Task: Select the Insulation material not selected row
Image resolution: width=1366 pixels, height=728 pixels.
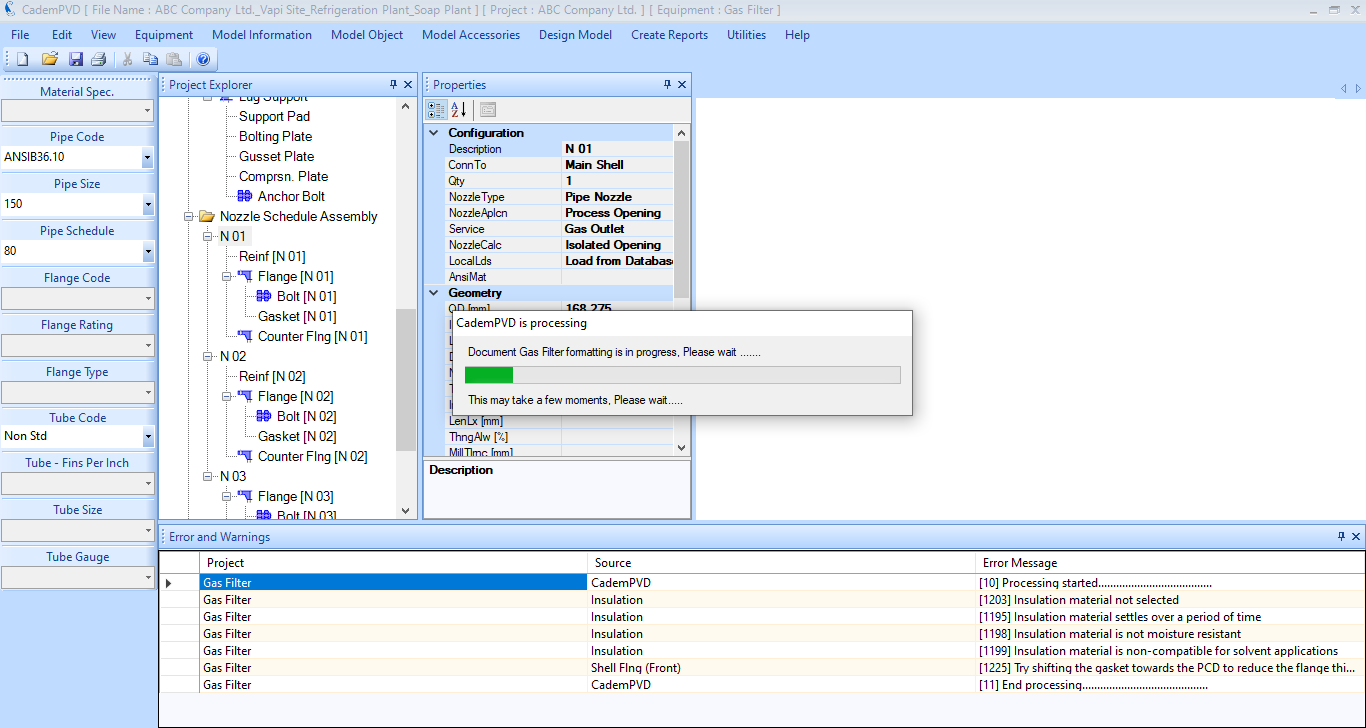Action: (x=762, y=600)
